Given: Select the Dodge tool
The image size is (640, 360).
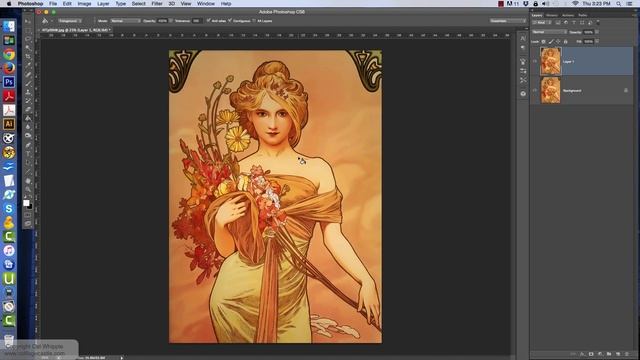Looking at the screenshot, I should [28, 136].
